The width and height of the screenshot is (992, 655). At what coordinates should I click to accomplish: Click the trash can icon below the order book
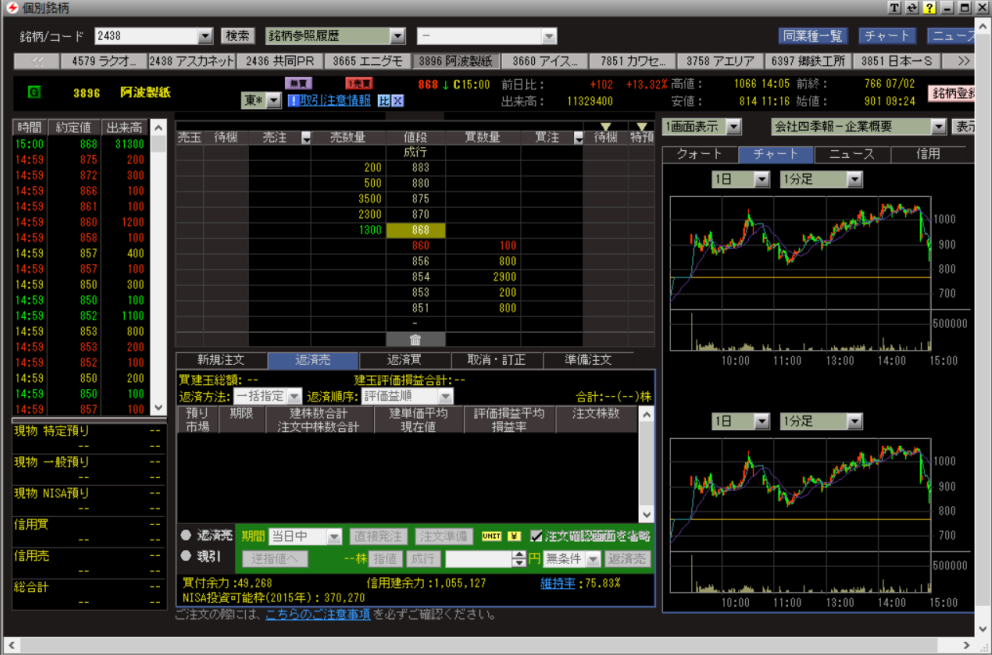tap(414, 340)
